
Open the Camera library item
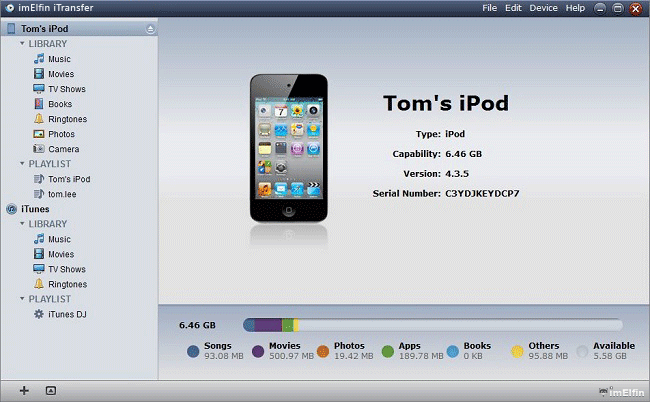pos(62,149)
